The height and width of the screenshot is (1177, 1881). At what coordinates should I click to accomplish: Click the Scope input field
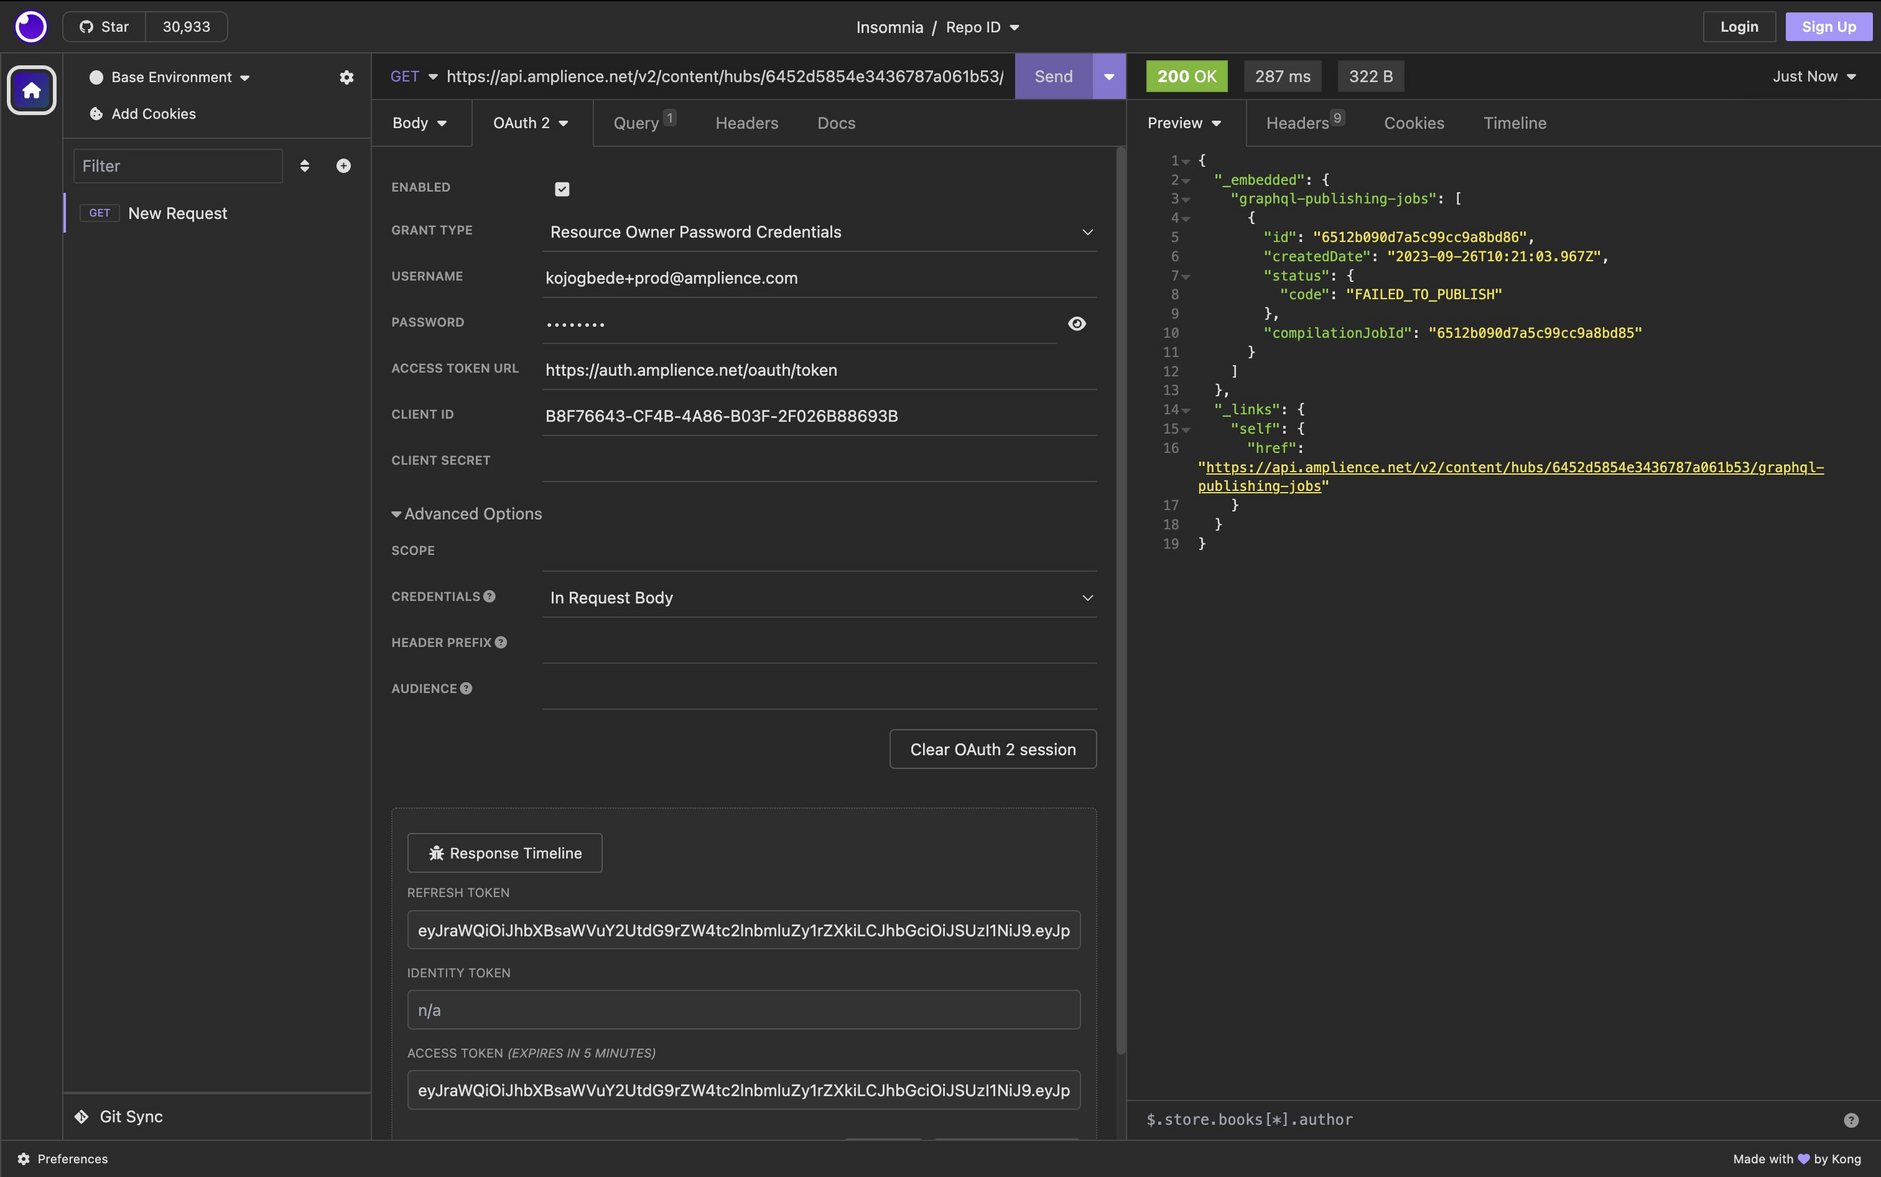click(820, 552)
